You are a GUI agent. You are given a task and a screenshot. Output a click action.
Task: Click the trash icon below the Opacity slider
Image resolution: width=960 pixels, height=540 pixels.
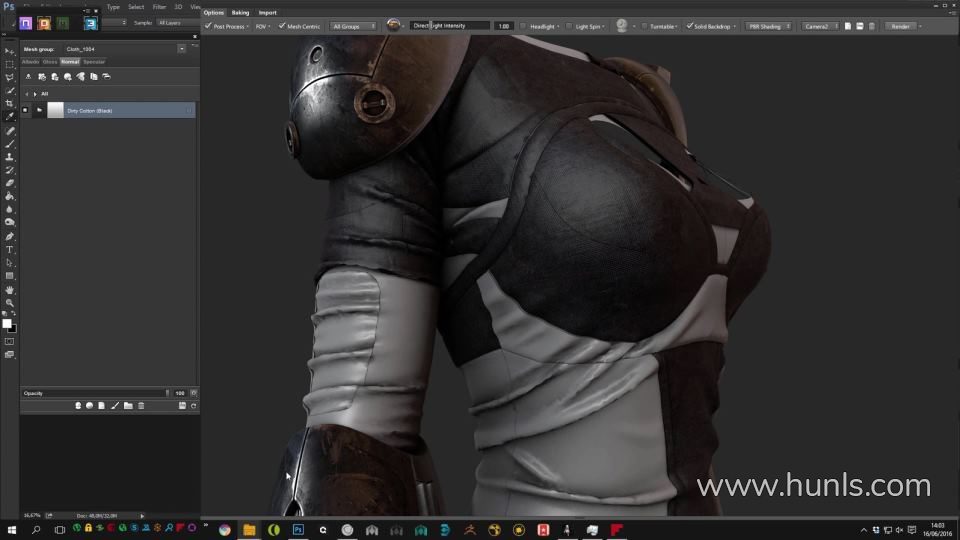pyautogui.click(x=141, y=405)
